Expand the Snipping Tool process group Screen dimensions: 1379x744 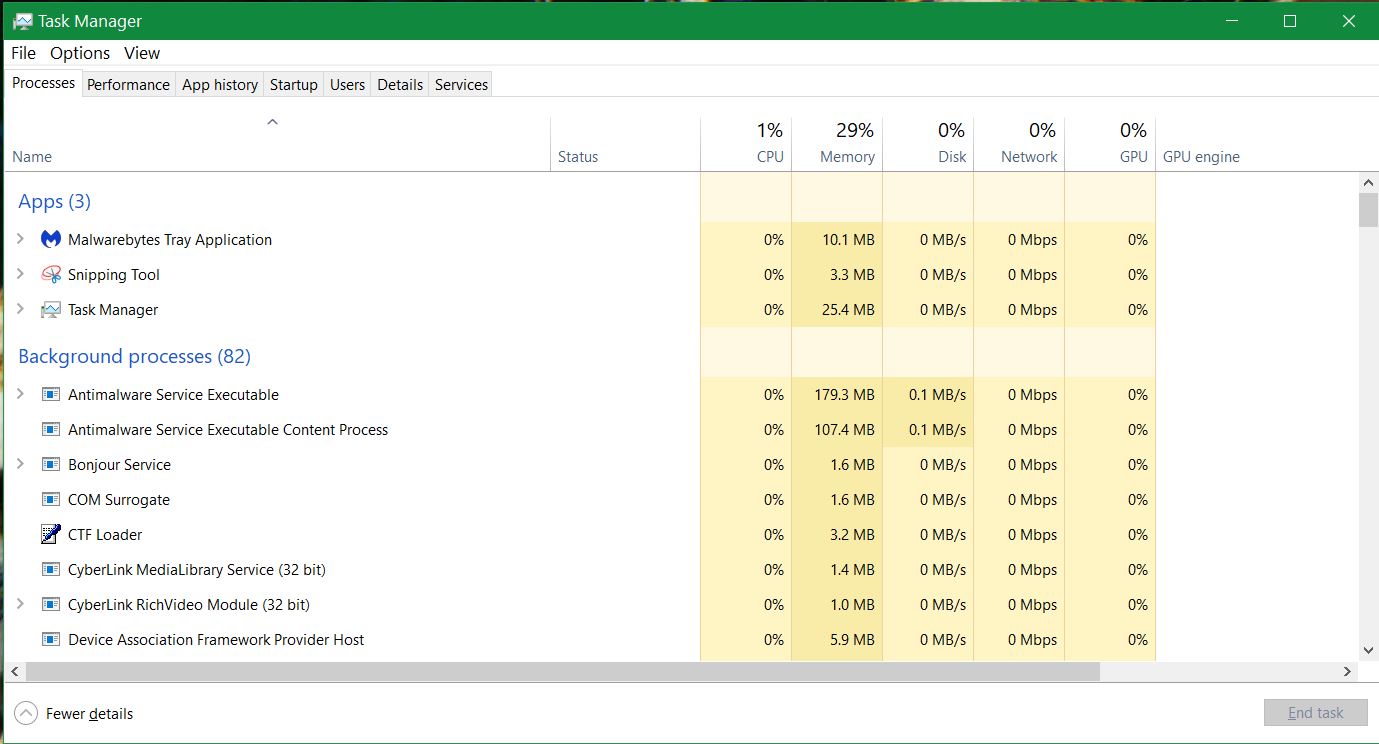point(20,275)
